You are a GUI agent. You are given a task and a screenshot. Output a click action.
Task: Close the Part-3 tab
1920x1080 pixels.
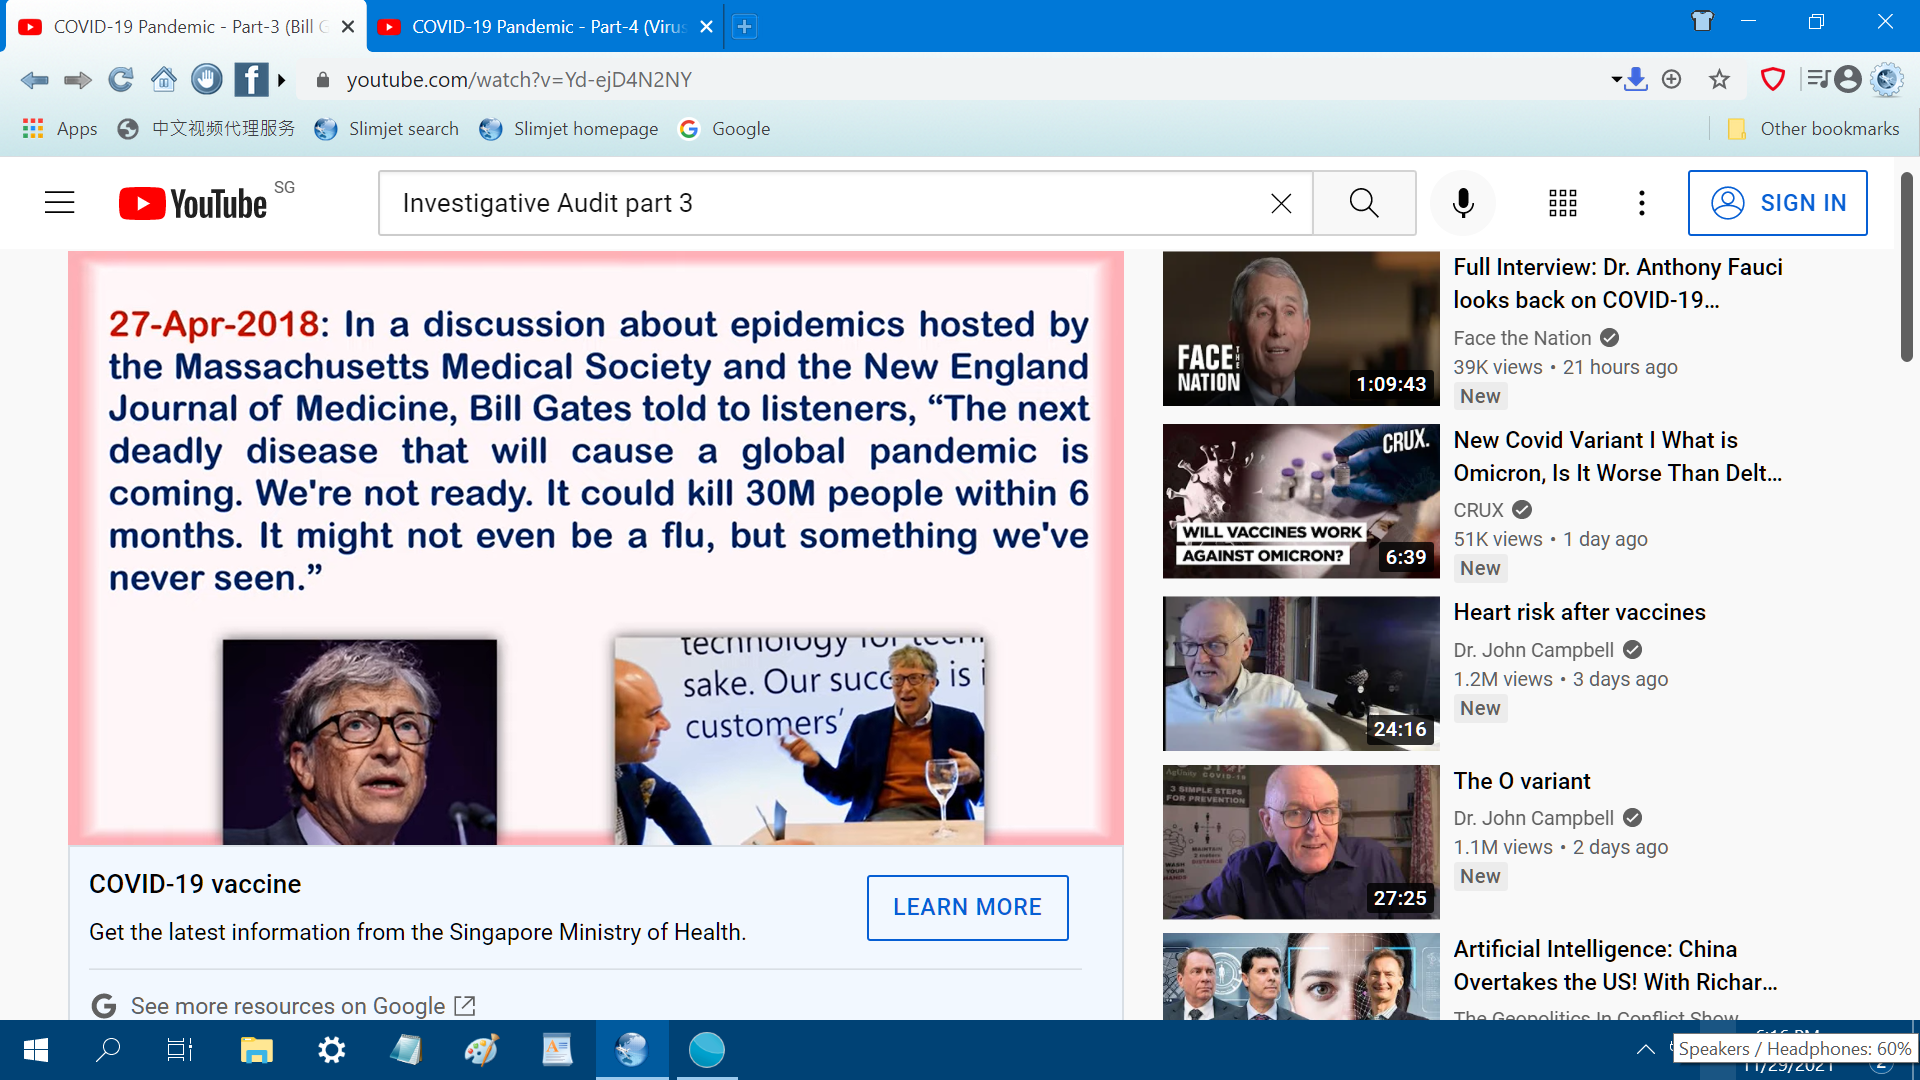[x=348, y=27]
